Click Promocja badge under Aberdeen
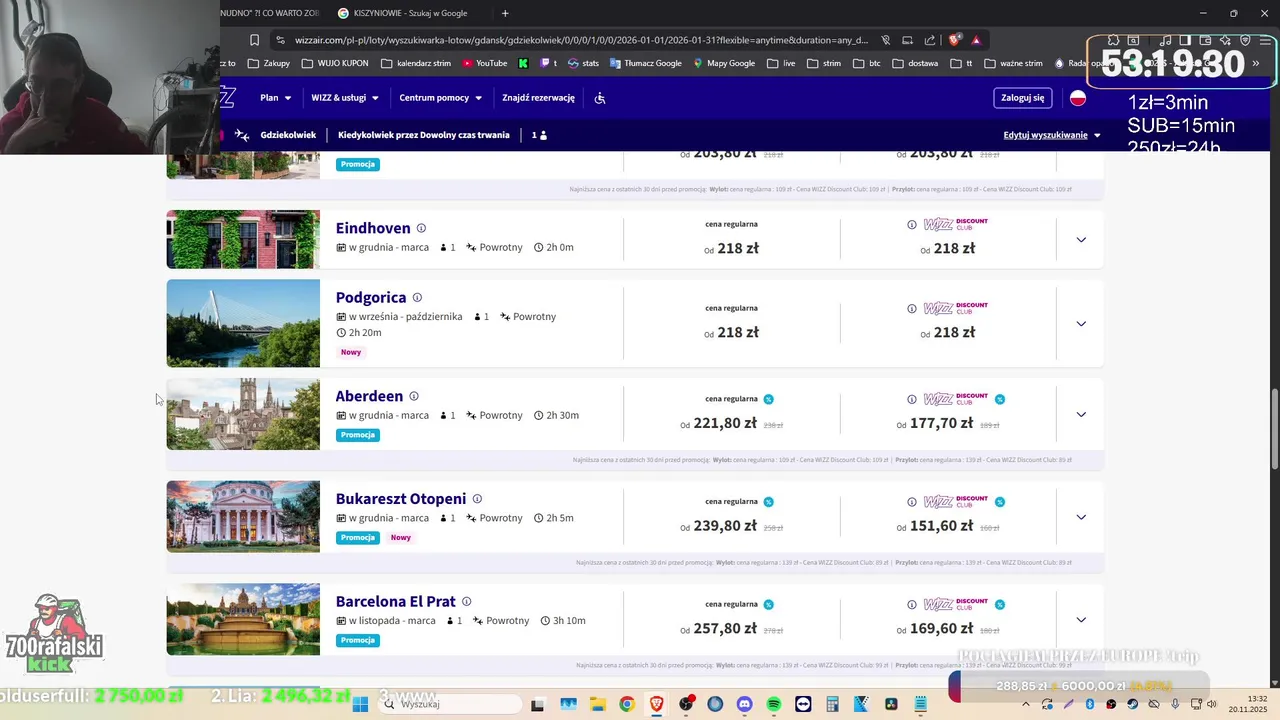The image size is (1280, 720). [x=358, y=435]
